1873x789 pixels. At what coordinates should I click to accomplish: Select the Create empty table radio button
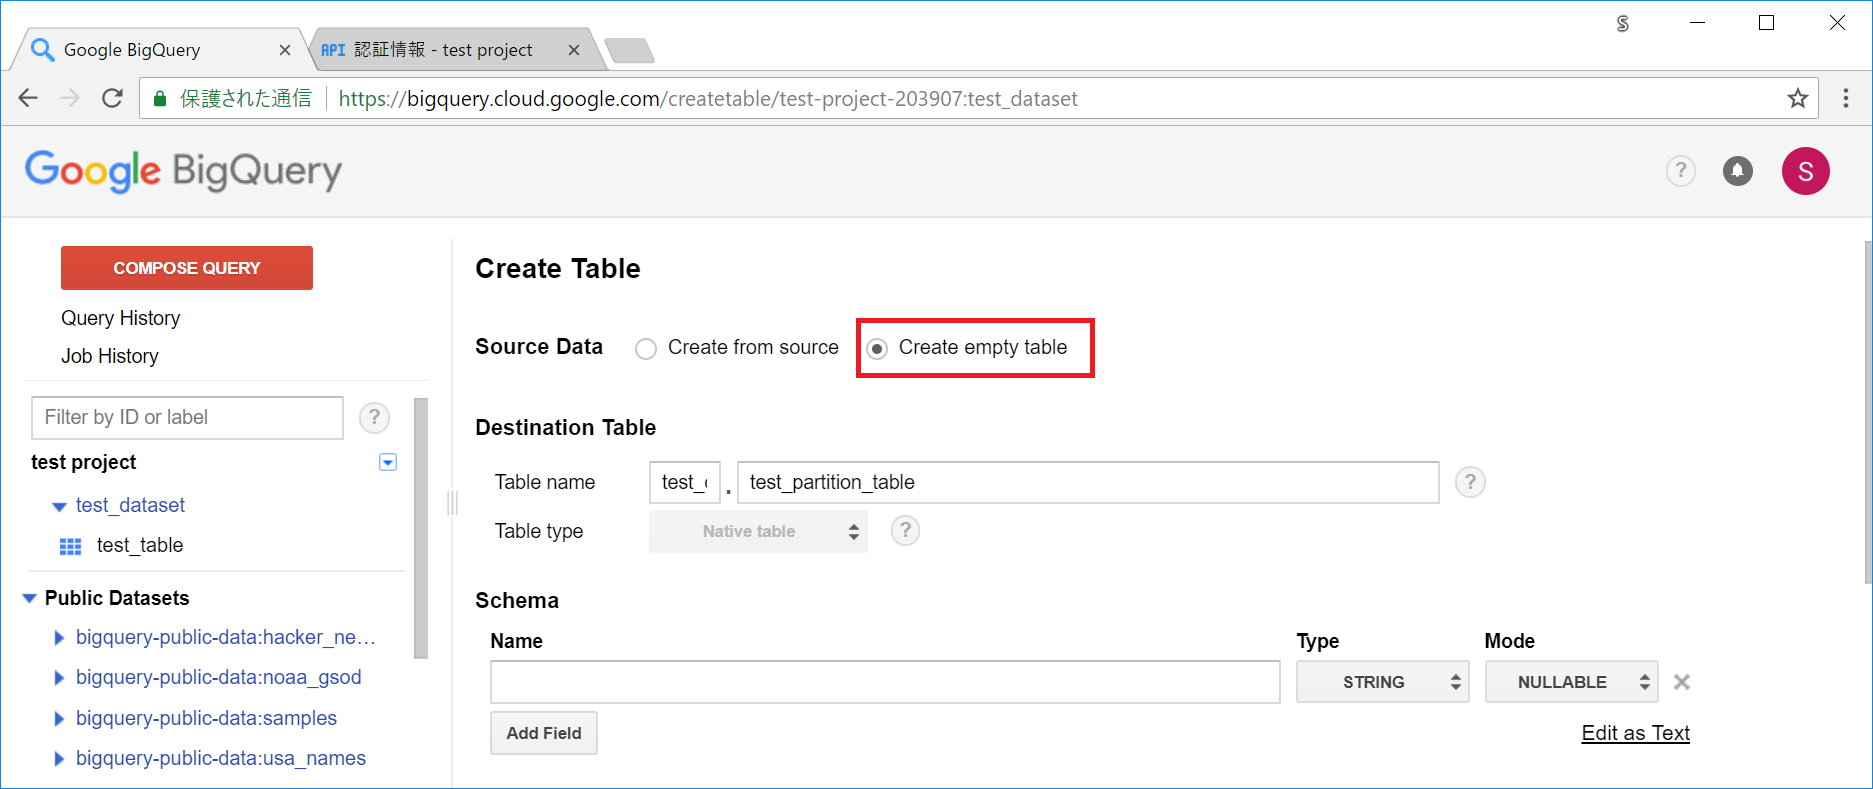pos(877,348)
